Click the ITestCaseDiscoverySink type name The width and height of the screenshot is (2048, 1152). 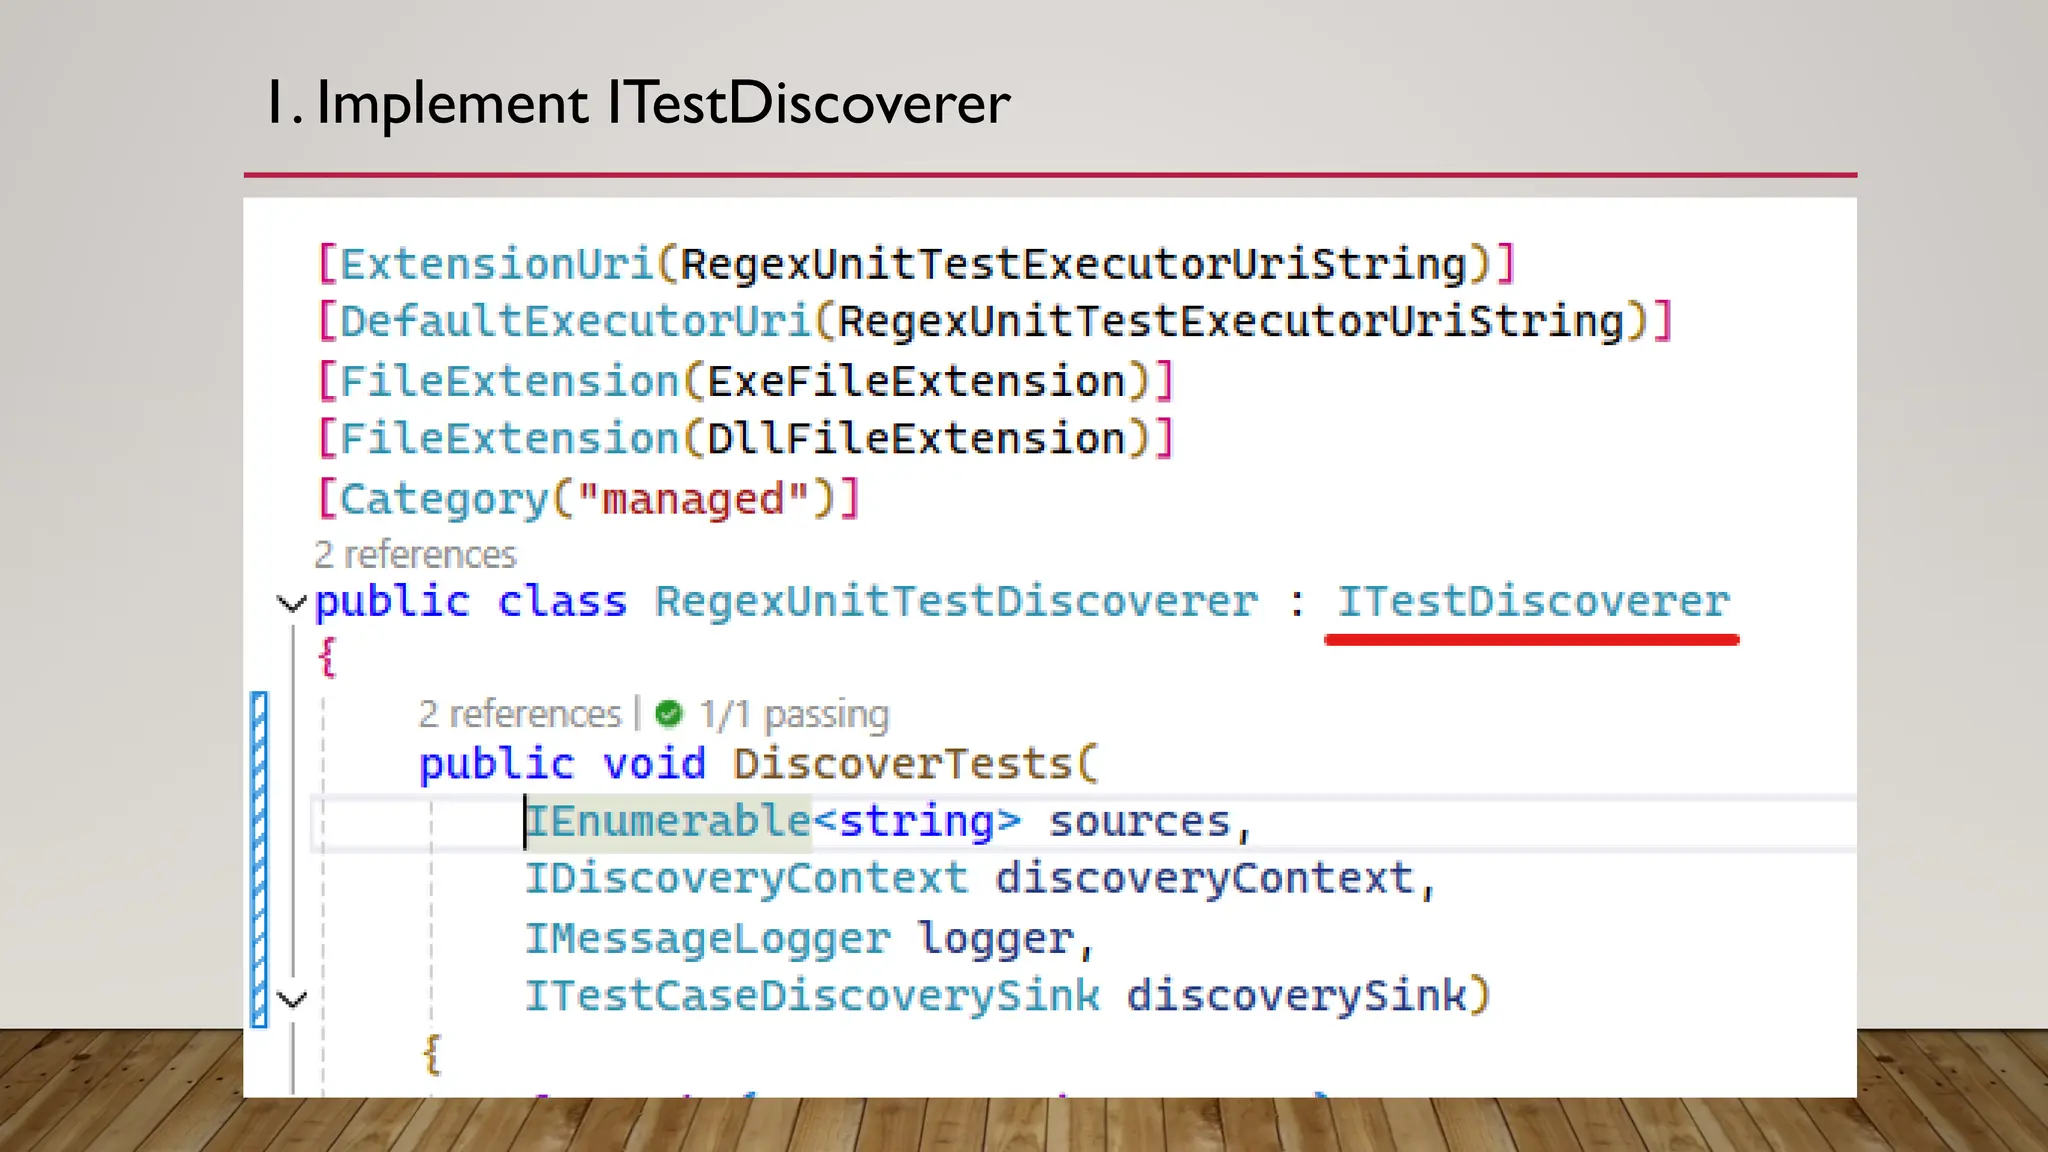pos(813,995)
